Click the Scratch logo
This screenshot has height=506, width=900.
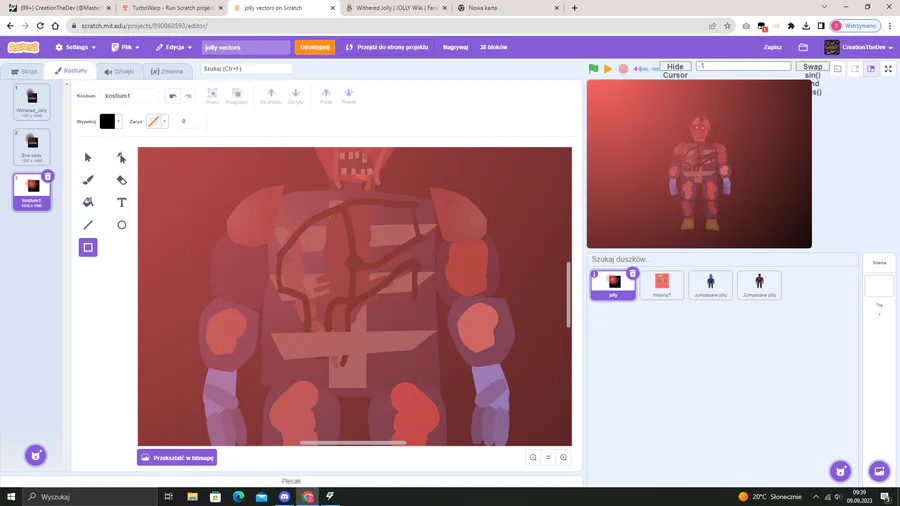tap(24, 47)
